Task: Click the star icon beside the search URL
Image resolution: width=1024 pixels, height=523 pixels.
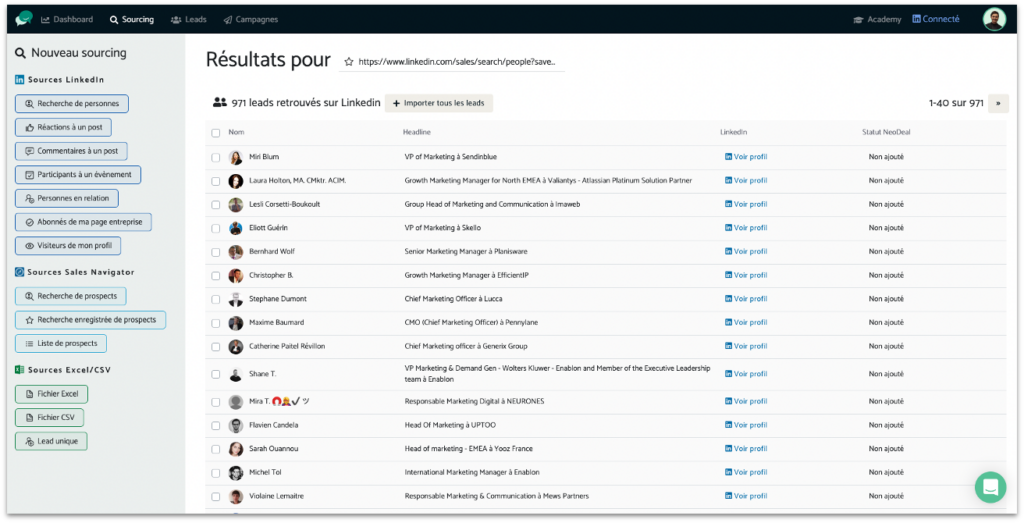Action: [x=349, y=62]
